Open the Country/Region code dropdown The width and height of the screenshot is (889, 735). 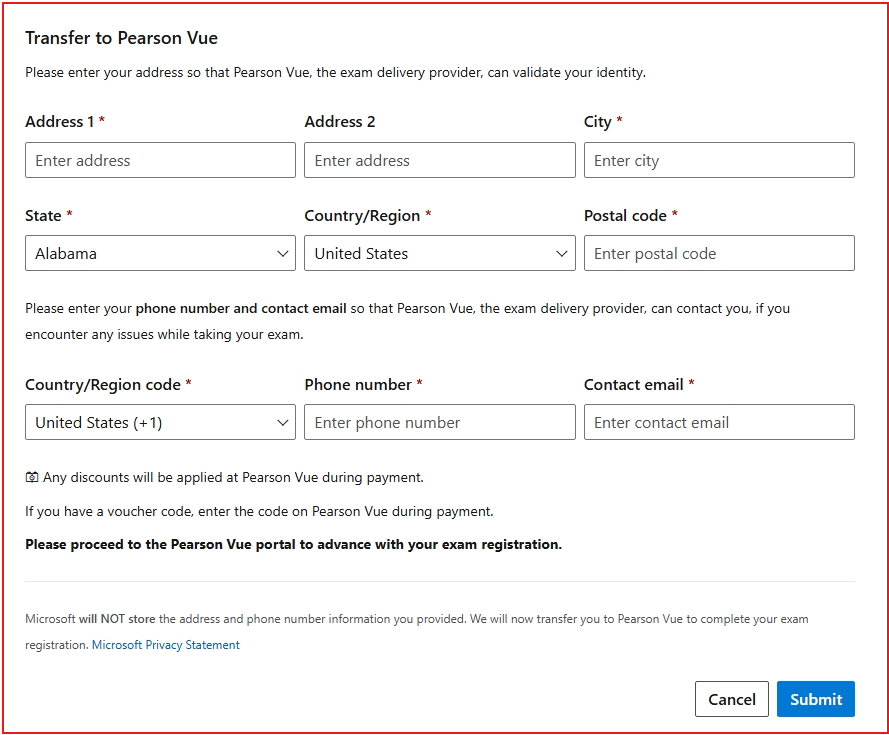(160, 422)
